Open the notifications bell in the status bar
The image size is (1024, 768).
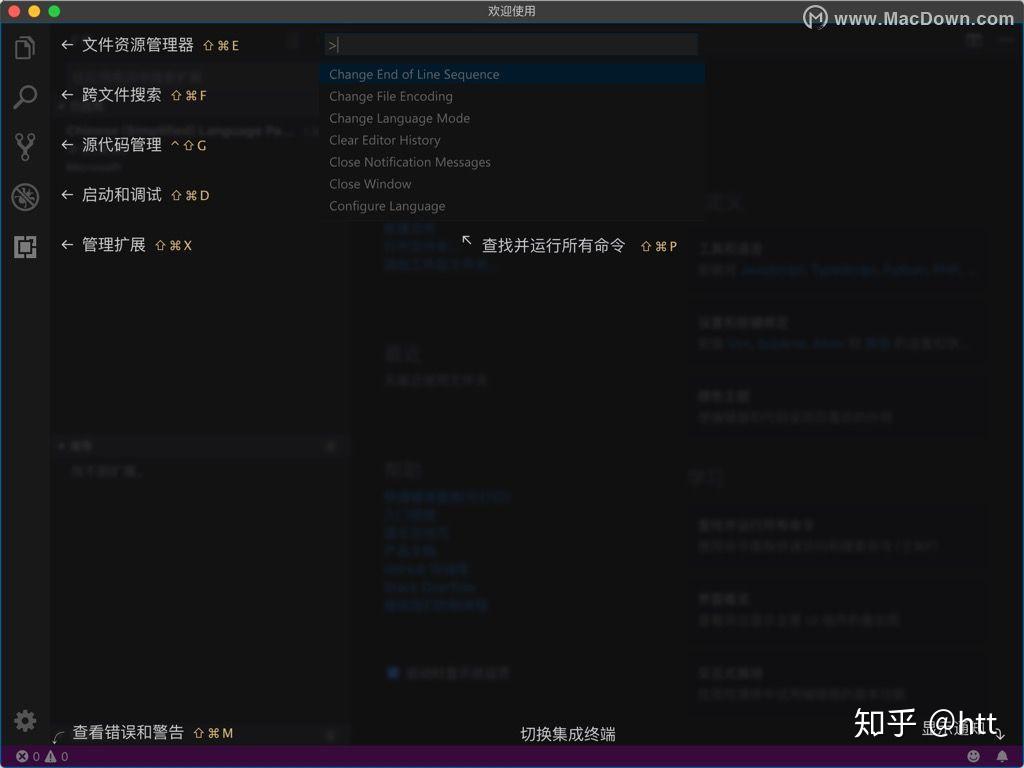pyautogui.click(x=1002, y=756)
